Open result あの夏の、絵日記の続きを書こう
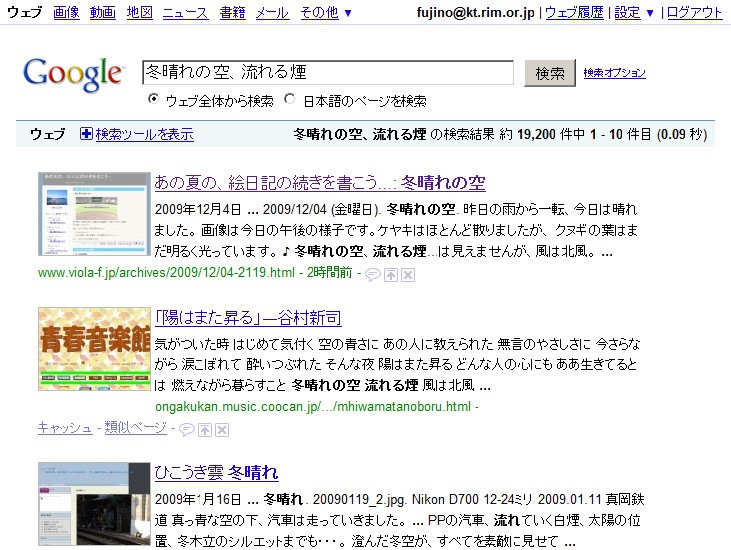 320,182
